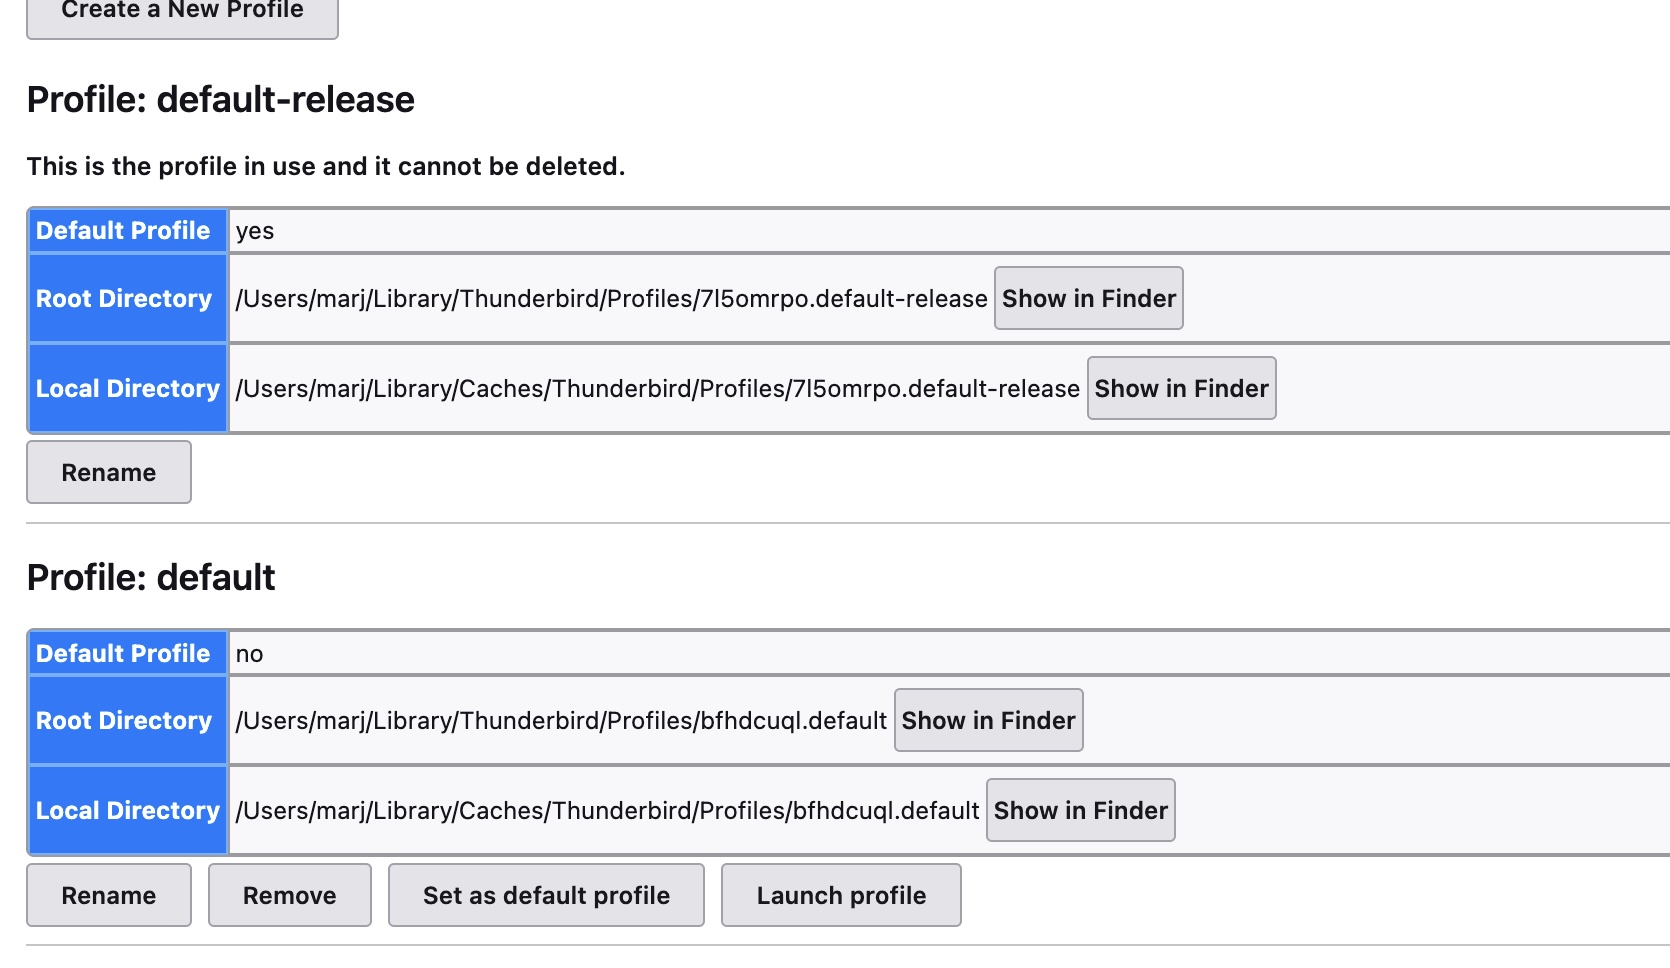The height and width of the screenshot is (968, 1670).
Task: Click the 'yes' Default Profile value
Action: (255, 231)
